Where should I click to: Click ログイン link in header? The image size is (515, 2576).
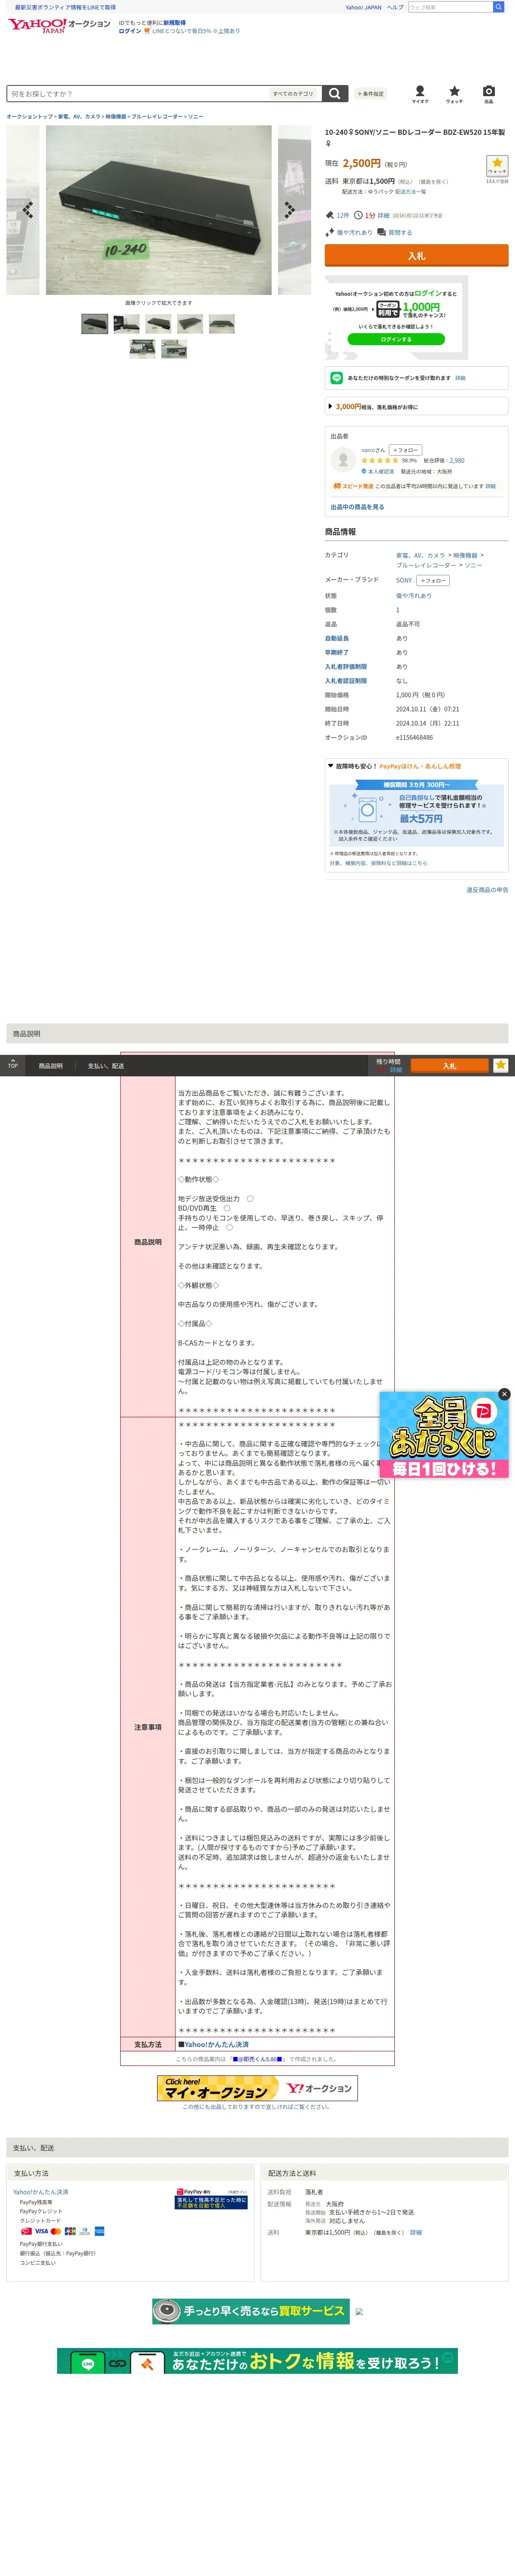(x=130, y=31)
